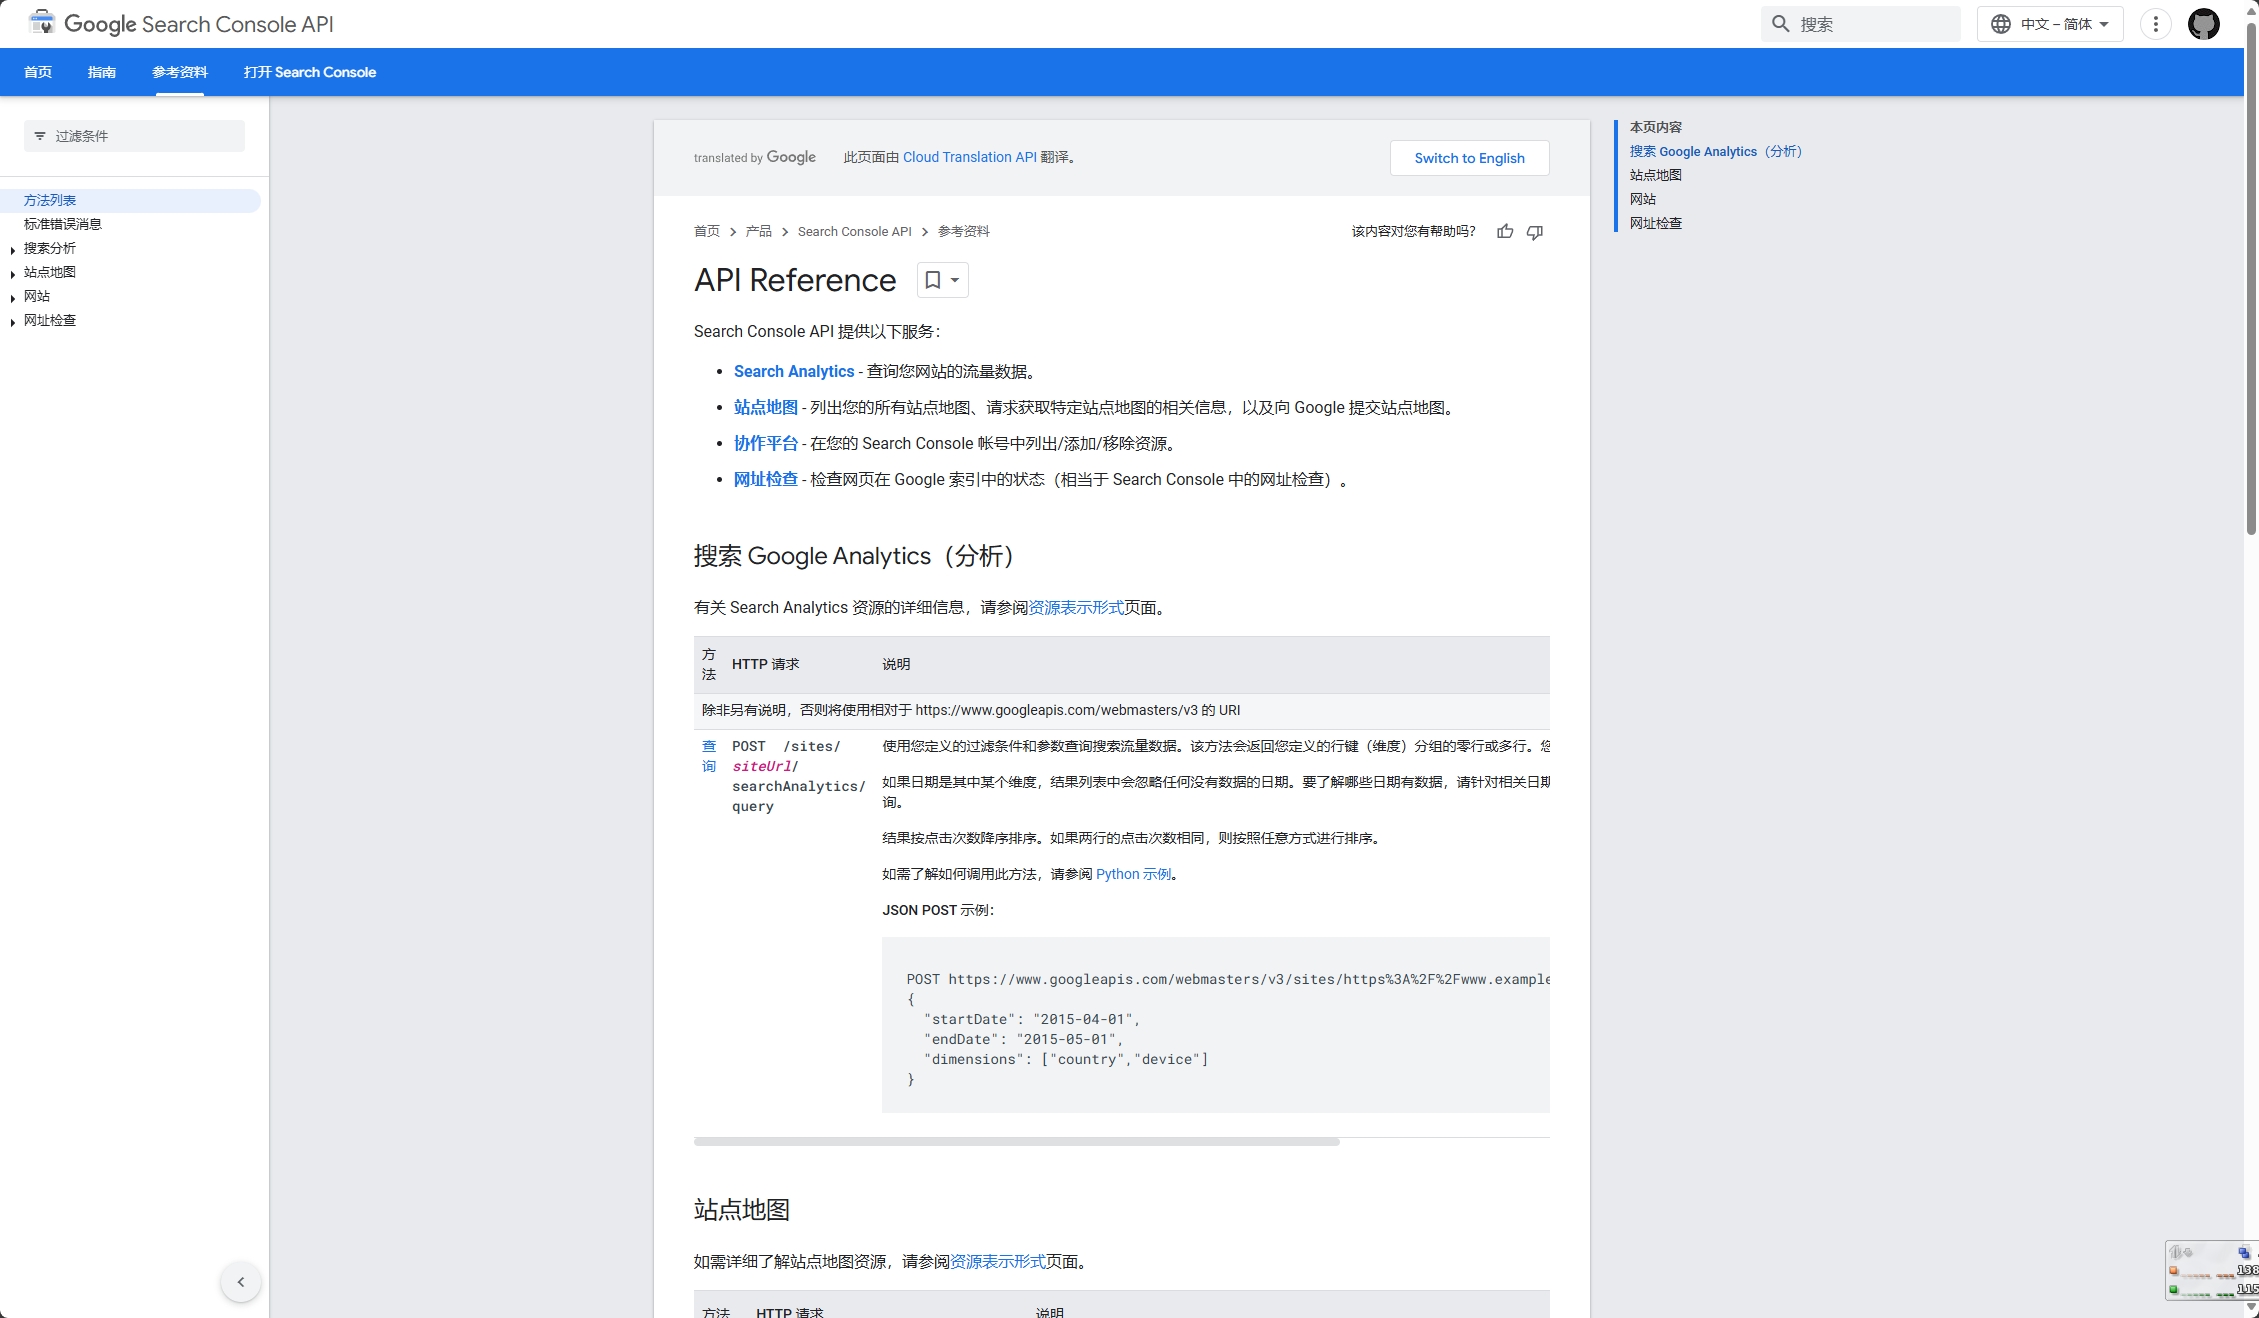Click the thumbs down feedback icon
Screen dimensions: 2259x1318
(x=1535, y=232)
